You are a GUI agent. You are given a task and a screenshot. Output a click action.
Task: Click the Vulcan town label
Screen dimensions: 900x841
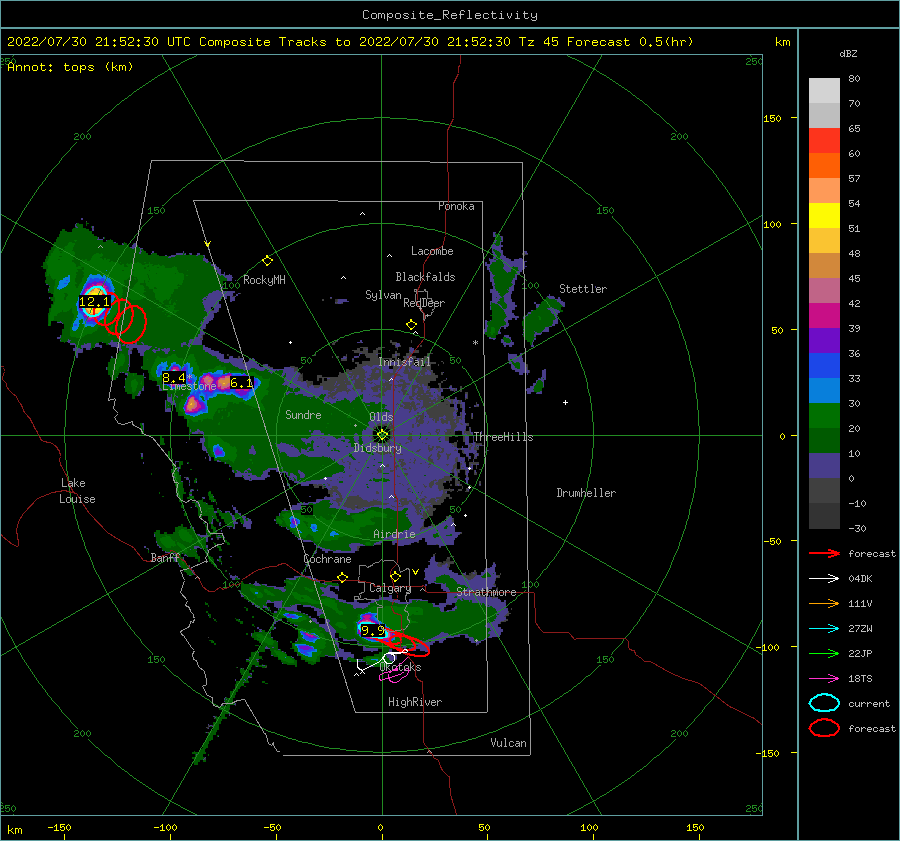(508, 743)
